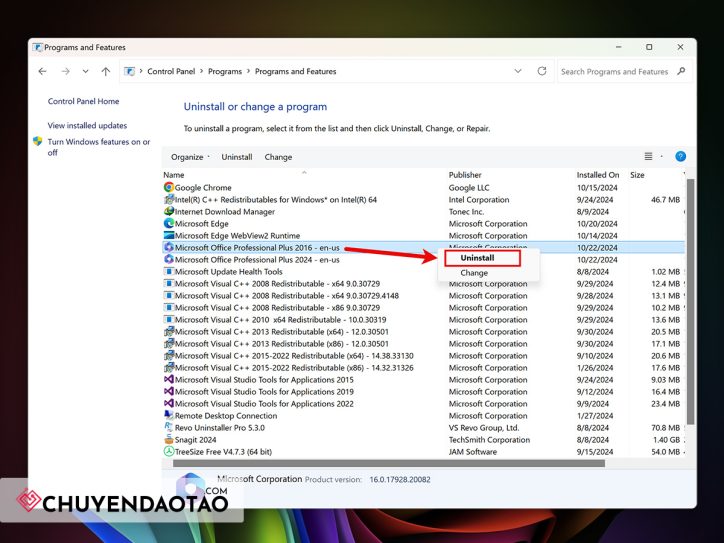724x543 pixels.
Task: Select Microsoft Visual C++ 2008 Redistributable - x86 9.0.30729
Action: (x=423, y=308)
